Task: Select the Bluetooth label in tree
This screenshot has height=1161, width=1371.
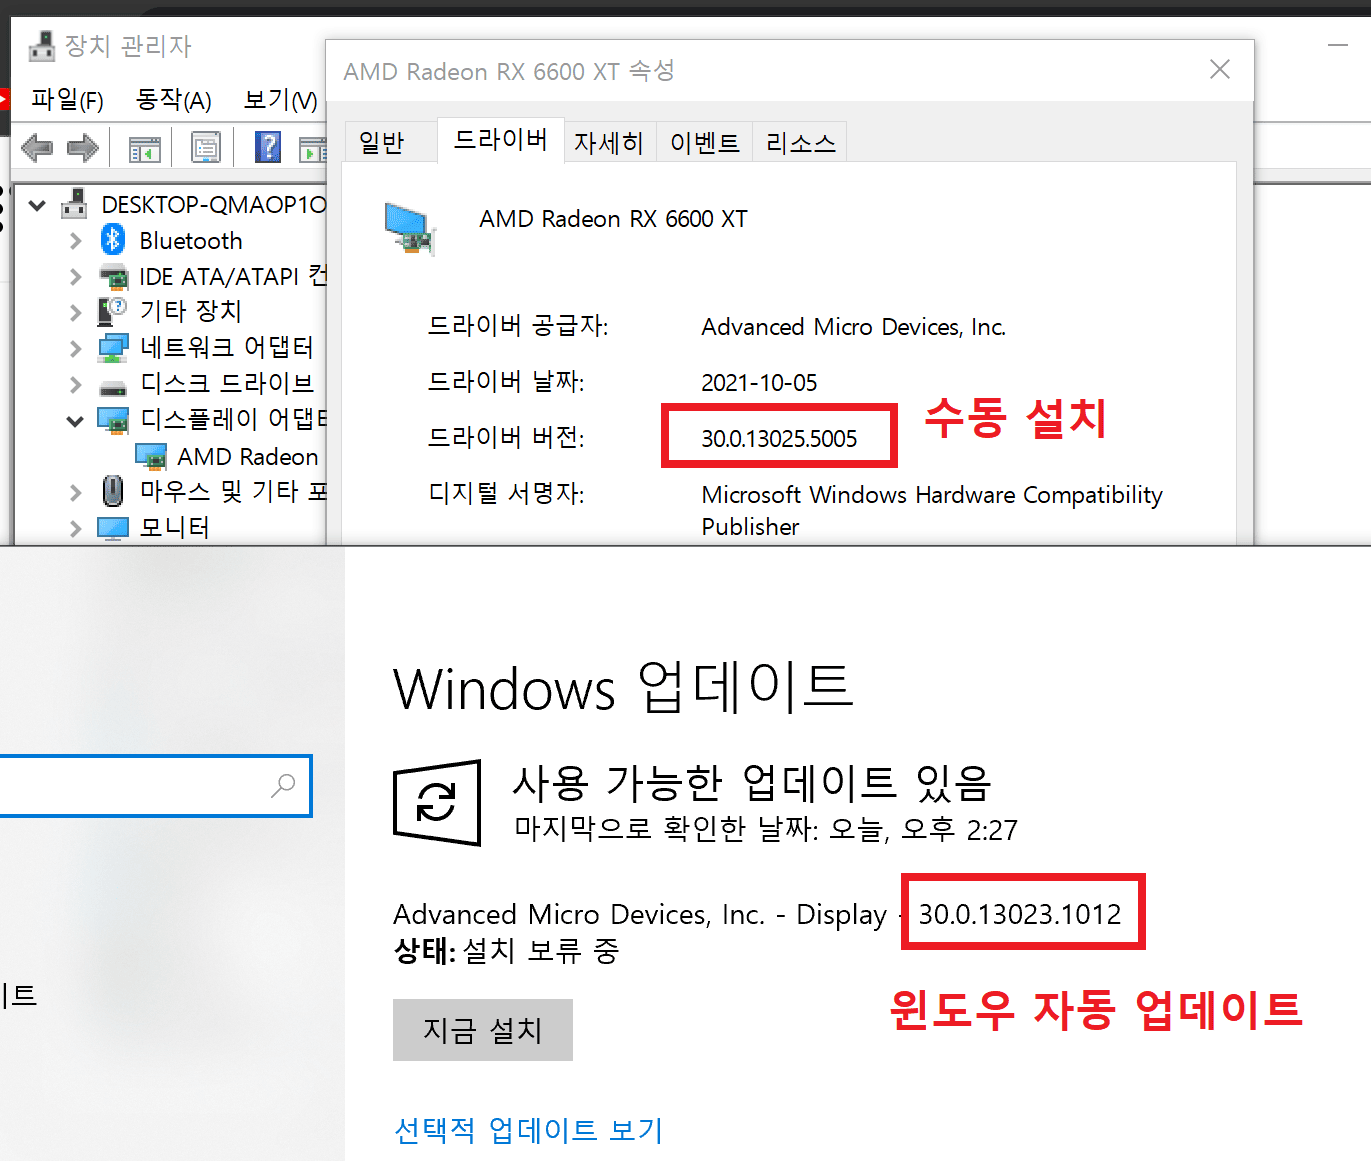Action: point(191,241)
